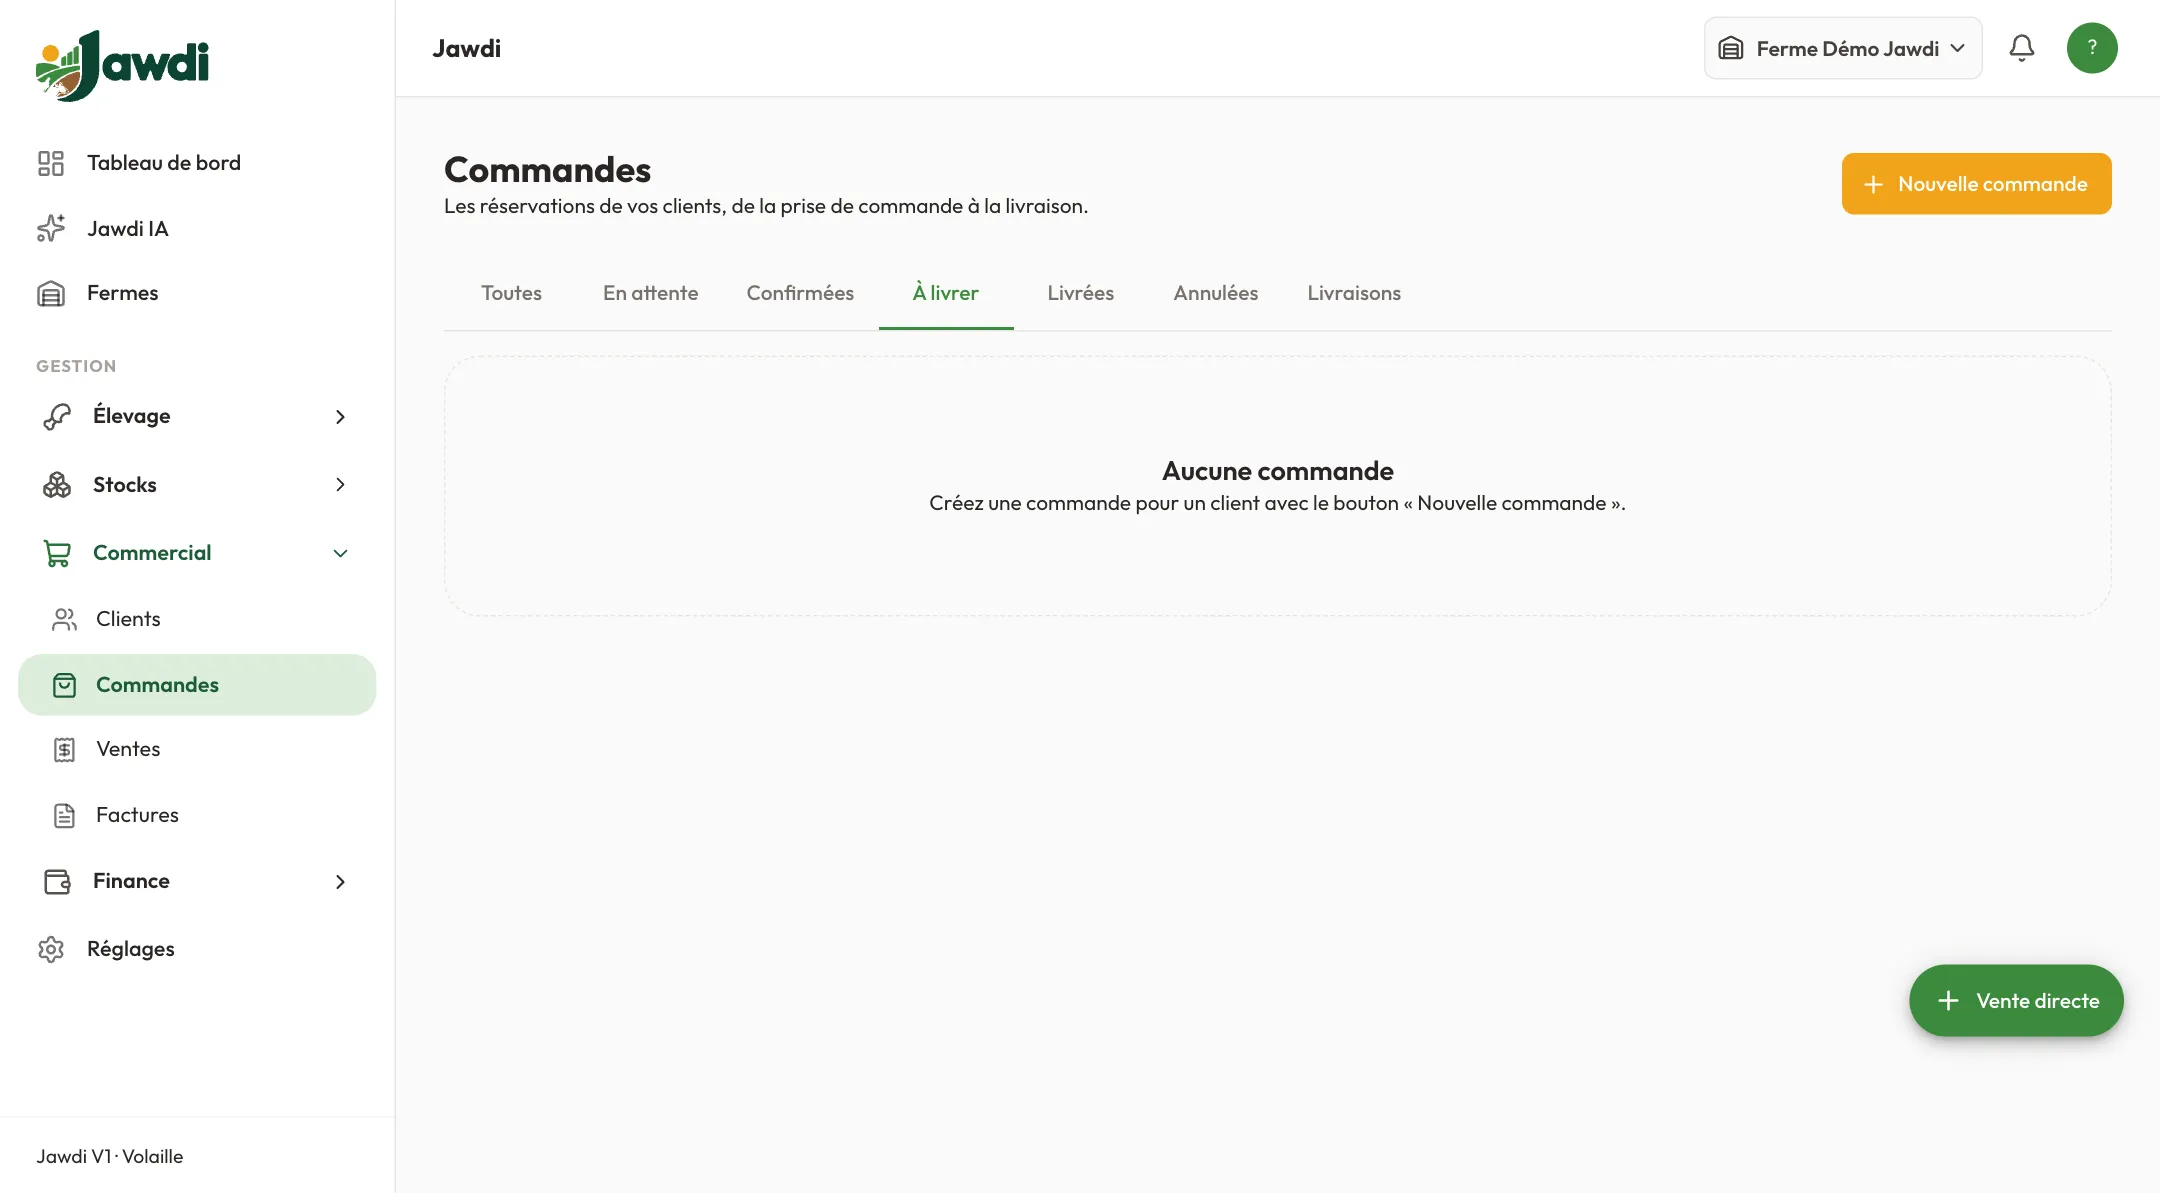Click the Nouvelle commande button
Screen dimensions: 2160x1193
pos(1976,184)
